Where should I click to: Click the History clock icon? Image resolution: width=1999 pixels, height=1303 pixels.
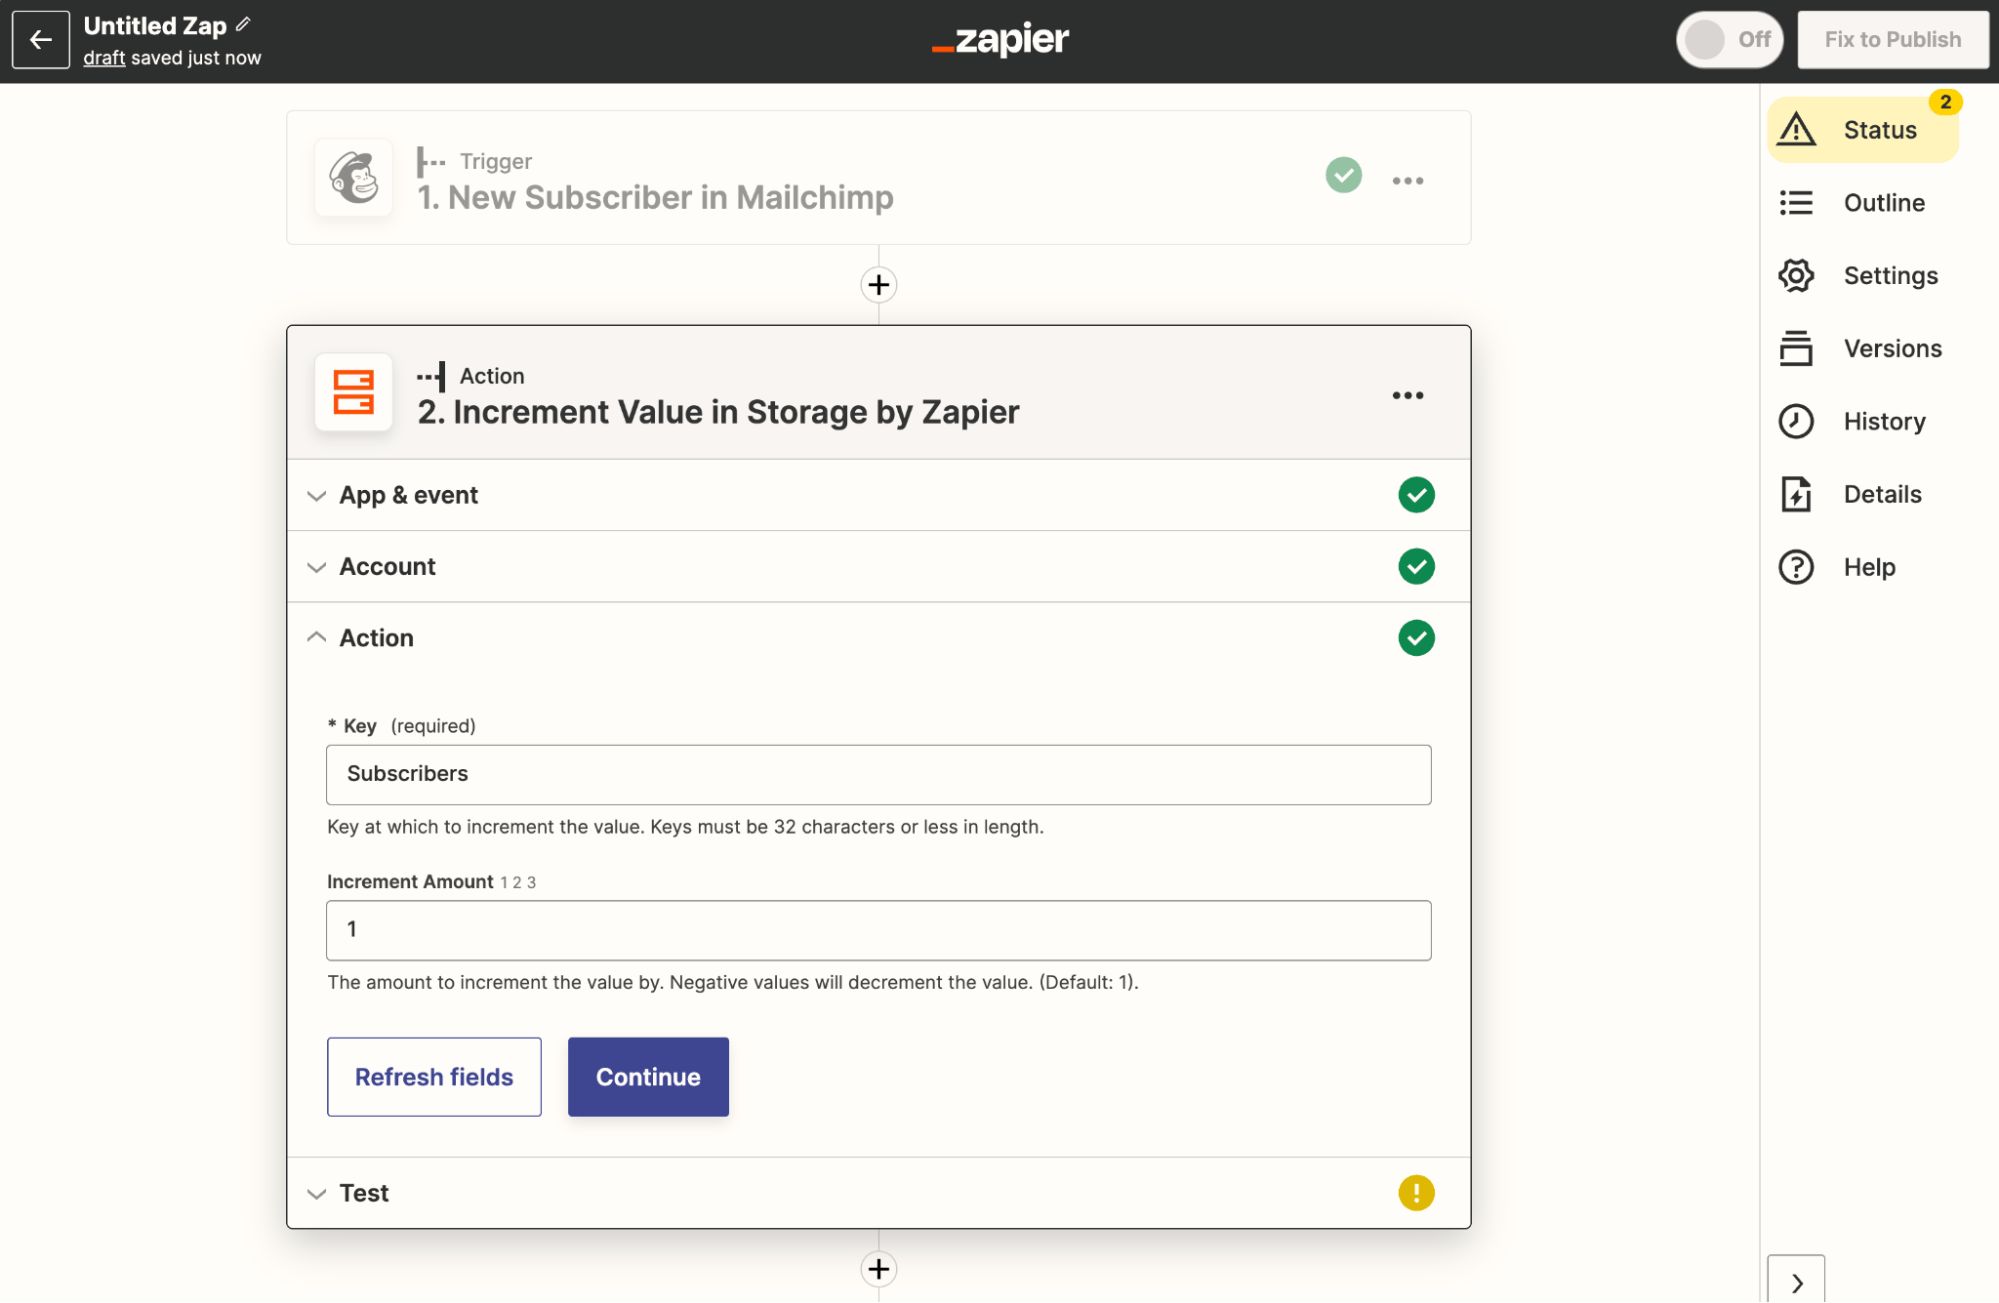click(x=1796, y=422)
